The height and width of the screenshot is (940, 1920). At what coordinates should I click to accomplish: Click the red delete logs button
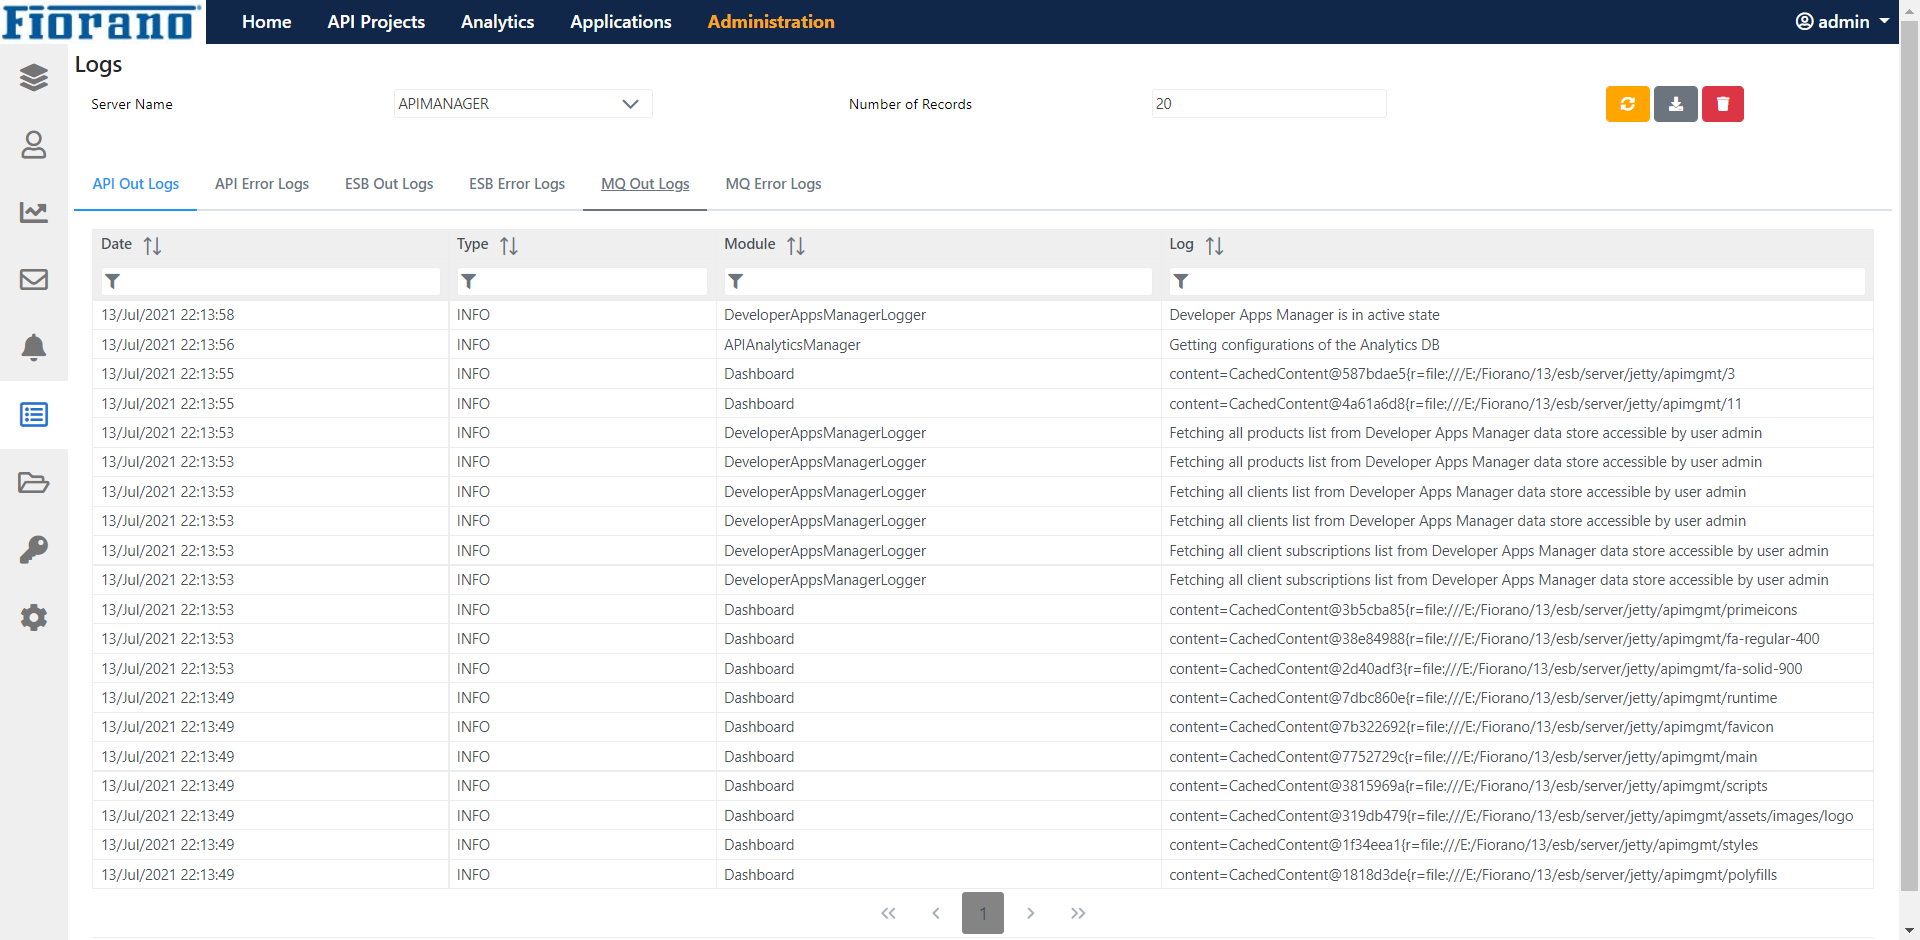coord(1723,104)
